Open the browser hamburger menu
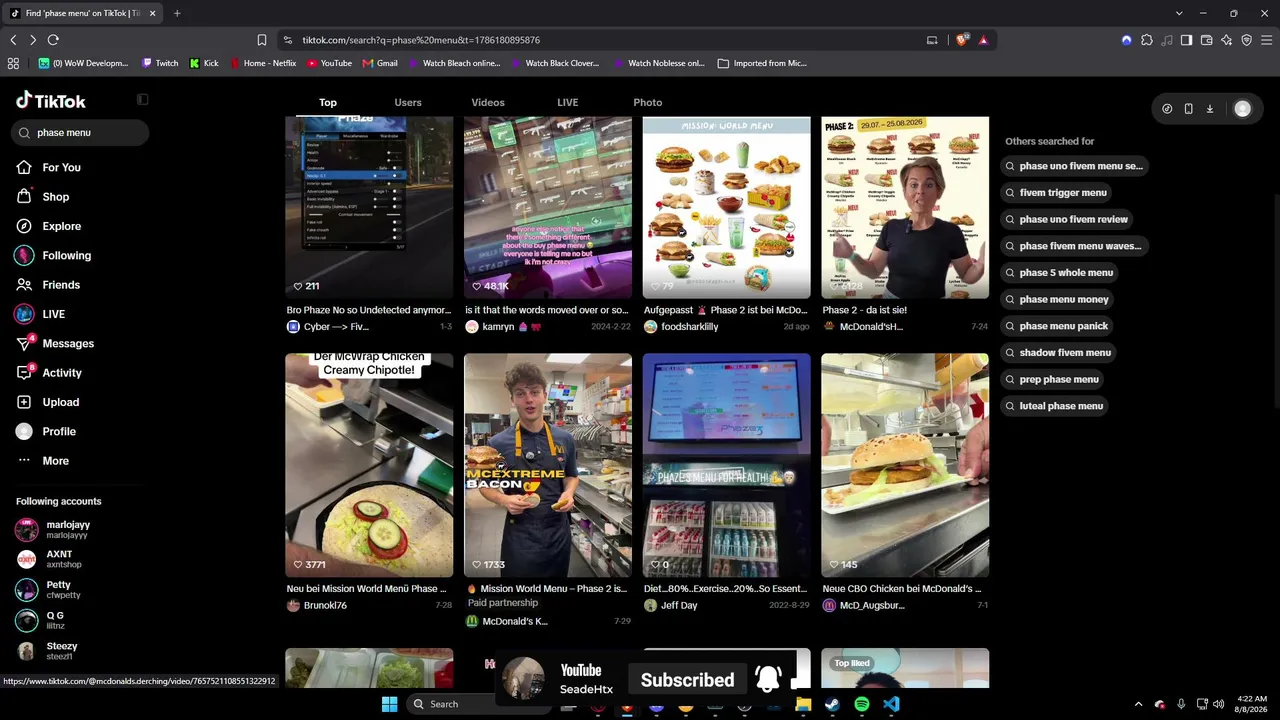The height and width of the screenshot is (720, 1280). (x=1267, y=40)
